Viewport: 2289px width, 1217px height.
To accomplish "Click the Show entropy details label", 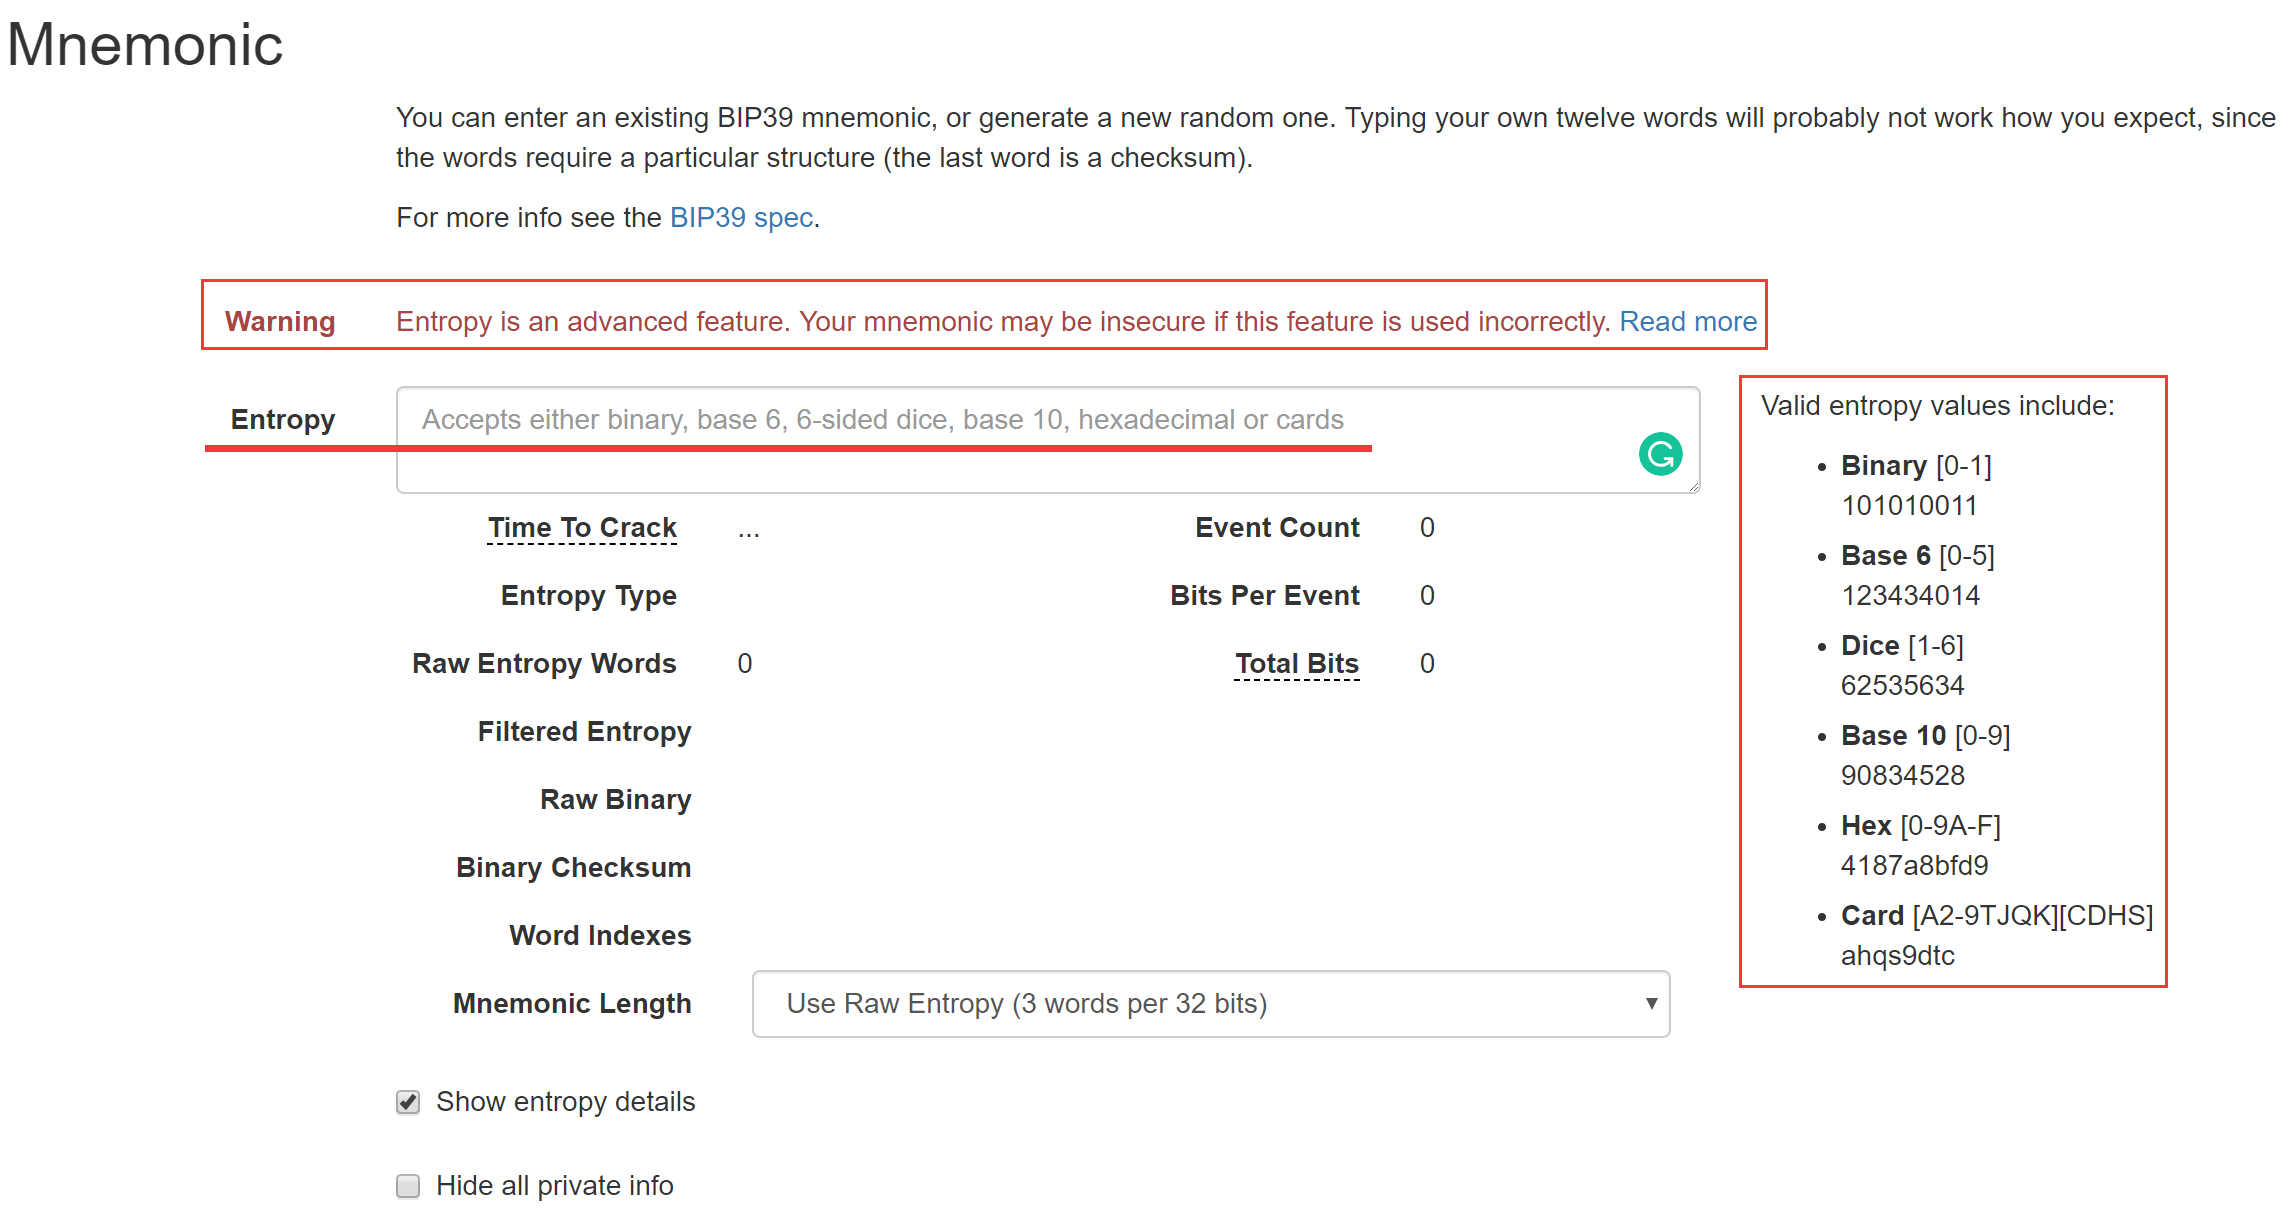I will [x=565, y=1102].
